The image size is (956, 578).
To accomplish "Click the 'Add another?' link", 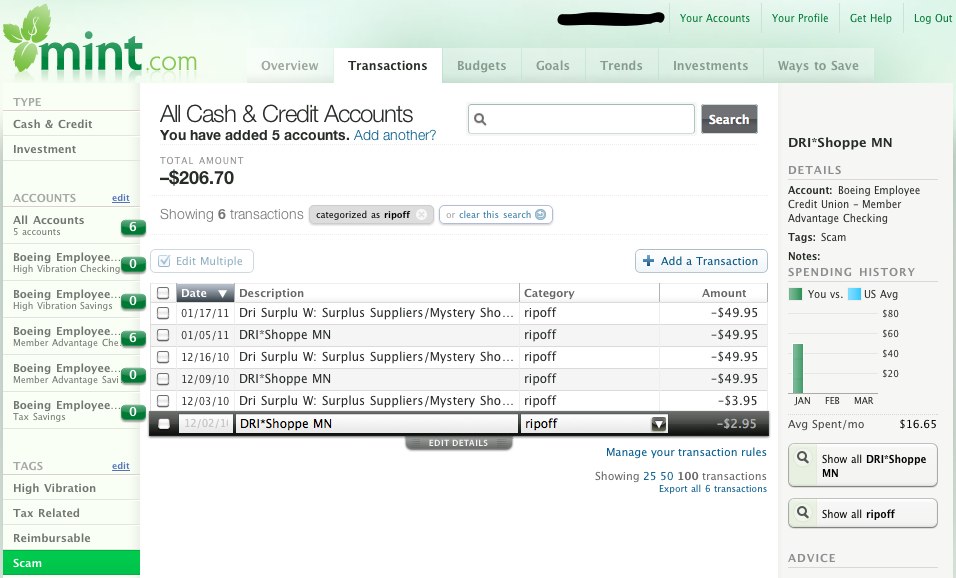I will 395,135.
